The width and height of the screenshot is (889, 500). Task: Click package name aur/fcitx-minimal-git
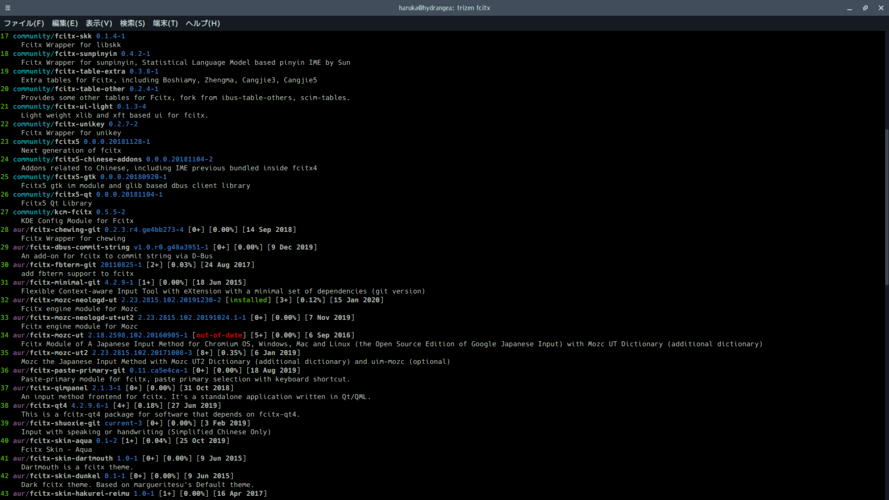(x=57, y=282)
